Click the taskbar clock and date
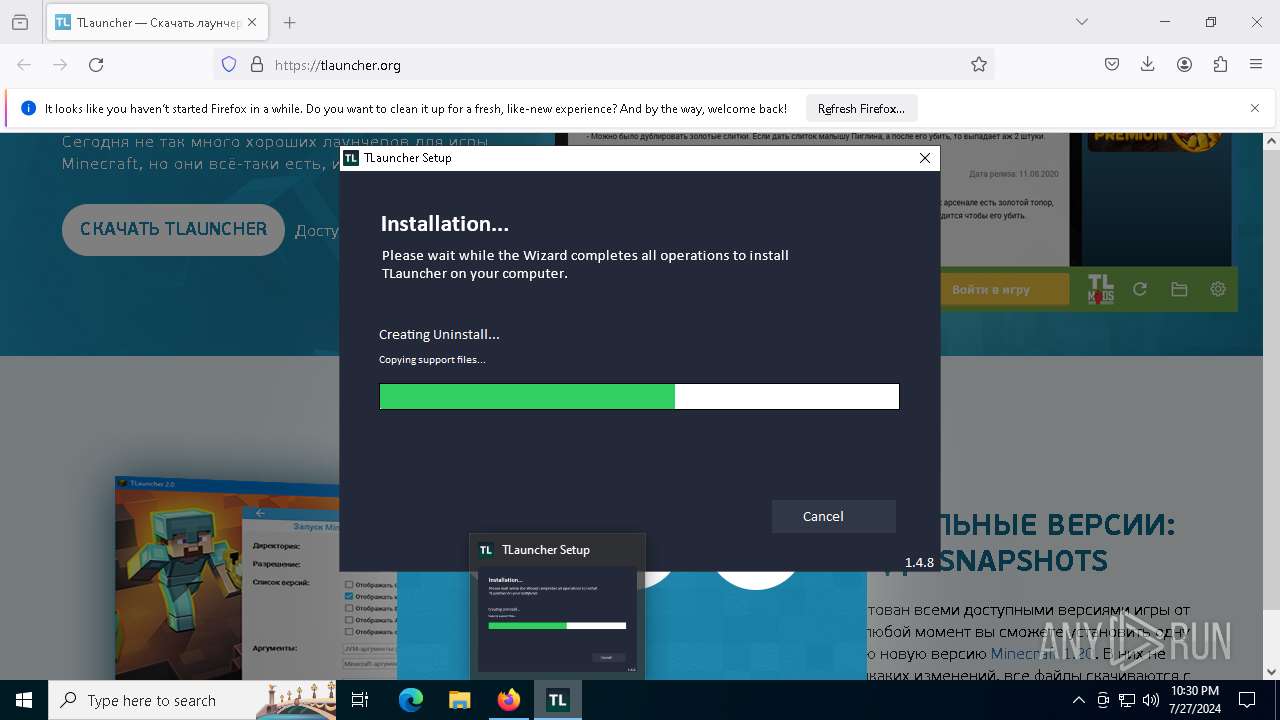Image resolution: width=1280 pixels, height=720 pixels. tap(1195, 700)
